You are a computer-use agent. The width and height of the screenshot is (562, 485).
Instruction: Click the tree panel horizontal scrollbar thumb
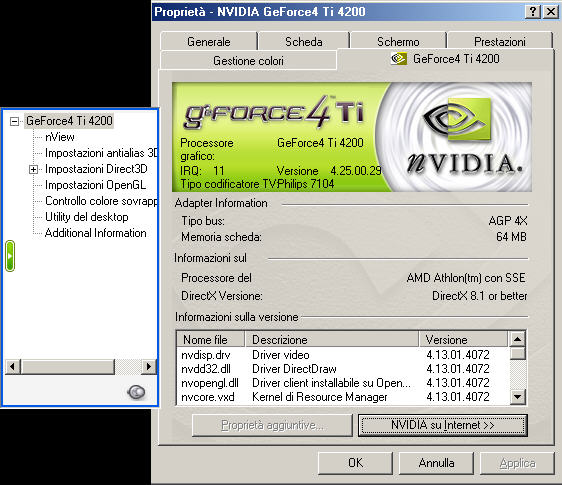tap(68, 366)
